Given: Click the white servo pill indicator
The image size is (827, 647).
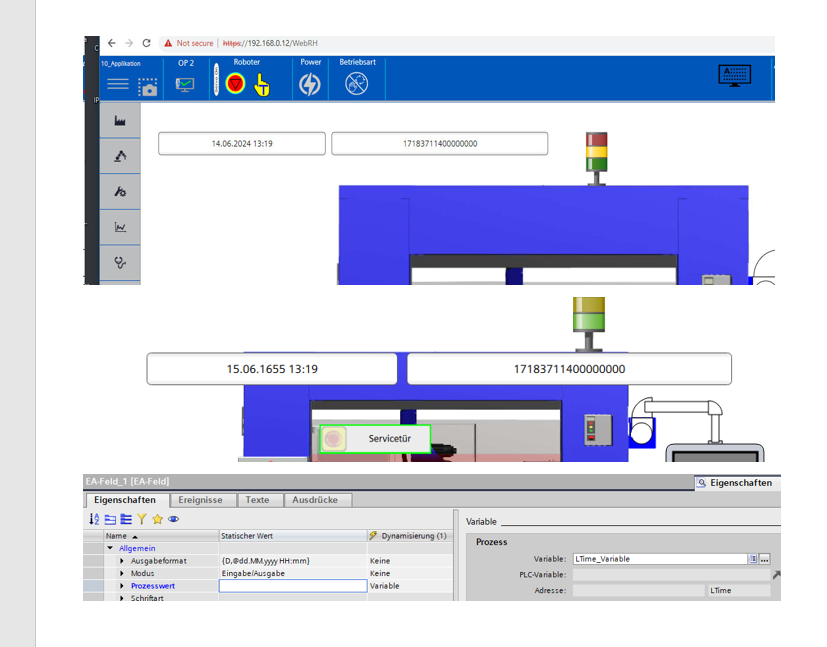Looking at the screenshot, I should pos(216,80).
